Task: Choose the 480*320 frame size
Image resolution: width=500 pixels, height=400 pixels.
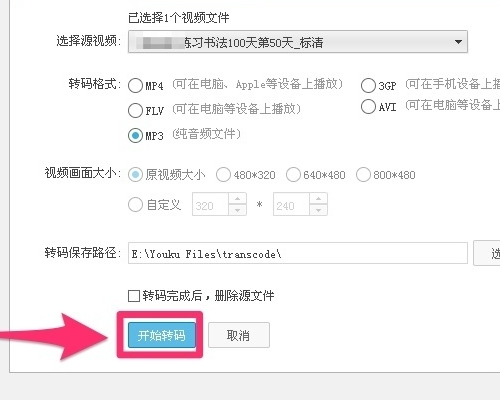Action: [x=223, y=175]
